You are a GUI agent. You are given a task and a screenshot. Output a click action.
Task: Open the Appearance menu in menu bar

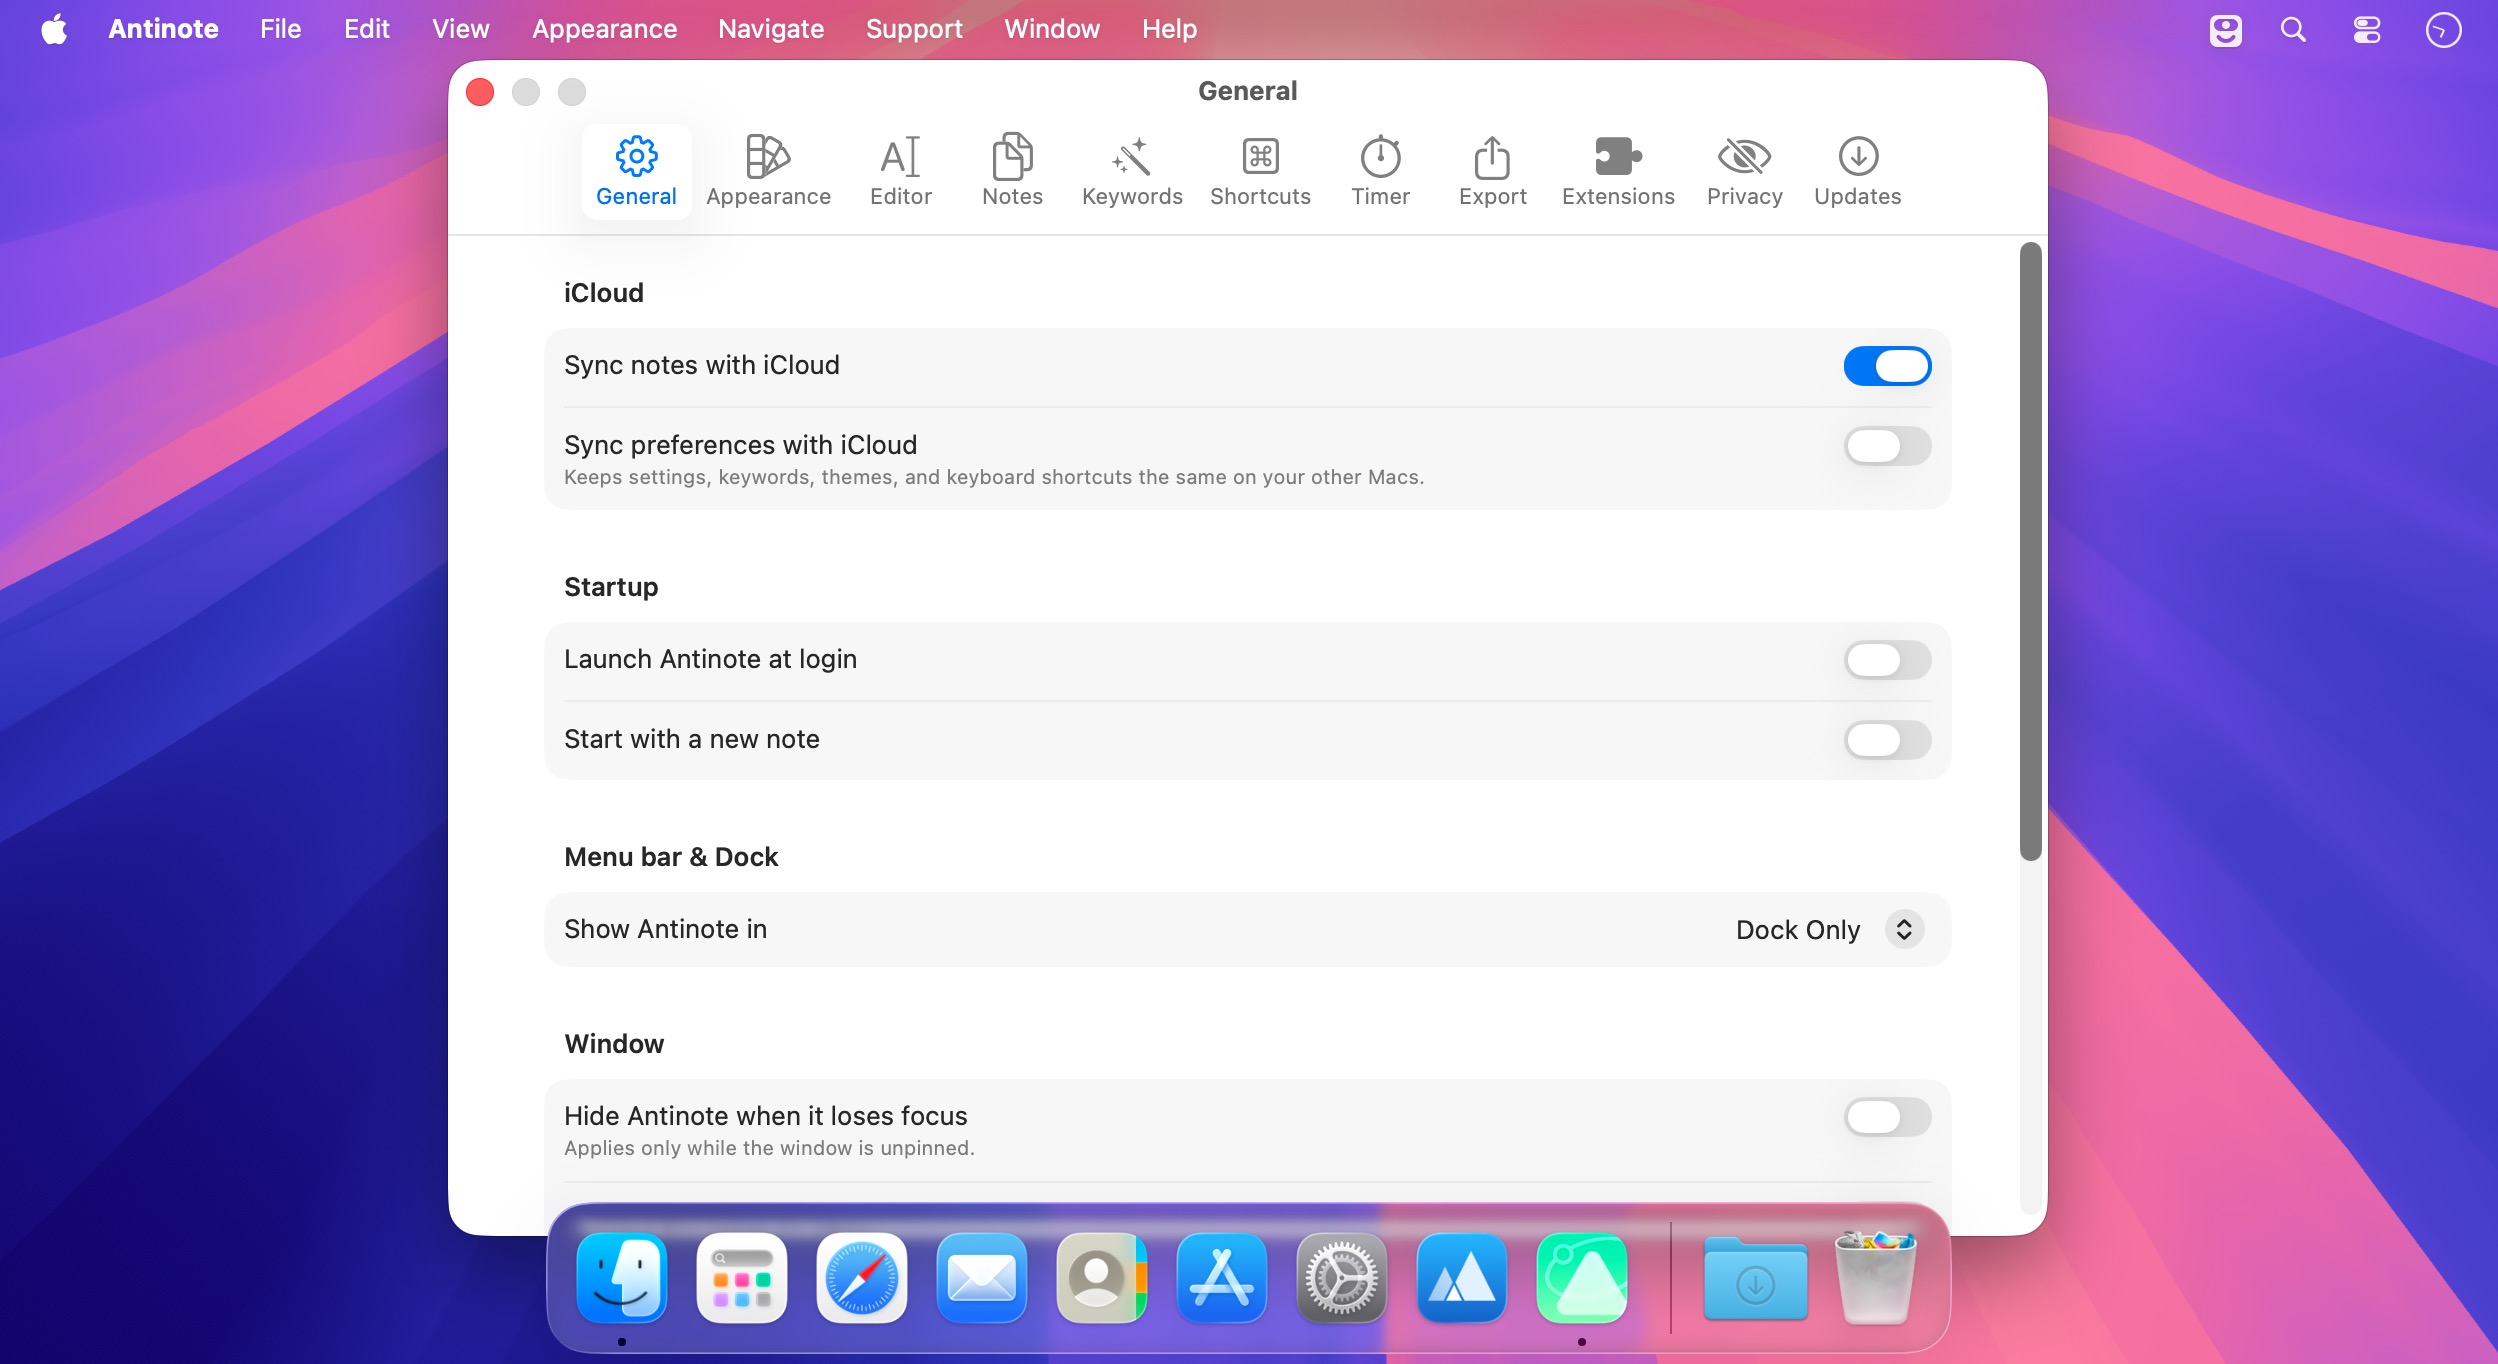point(604,29)
